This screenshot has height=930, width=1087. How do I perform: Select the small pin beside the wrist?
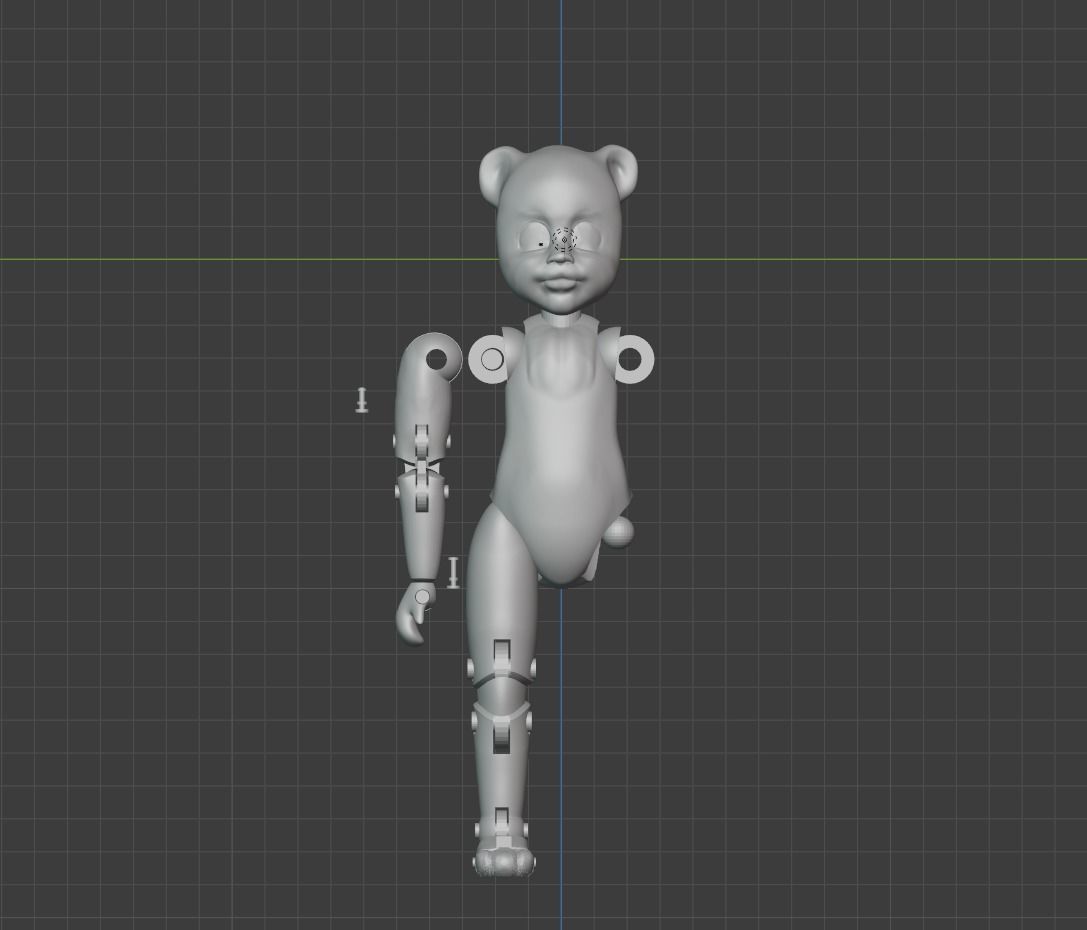(453, 572)
